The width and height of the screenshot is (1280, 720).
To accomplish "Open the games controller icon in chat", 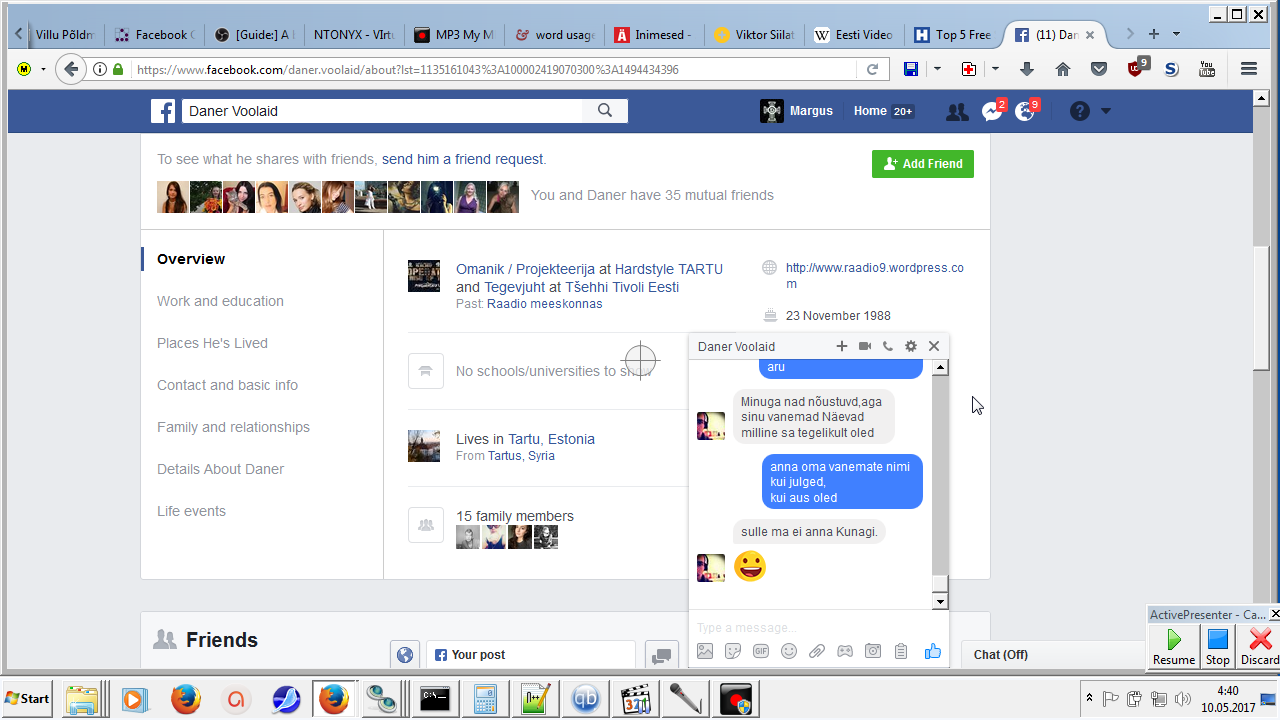I will point(845,651).
